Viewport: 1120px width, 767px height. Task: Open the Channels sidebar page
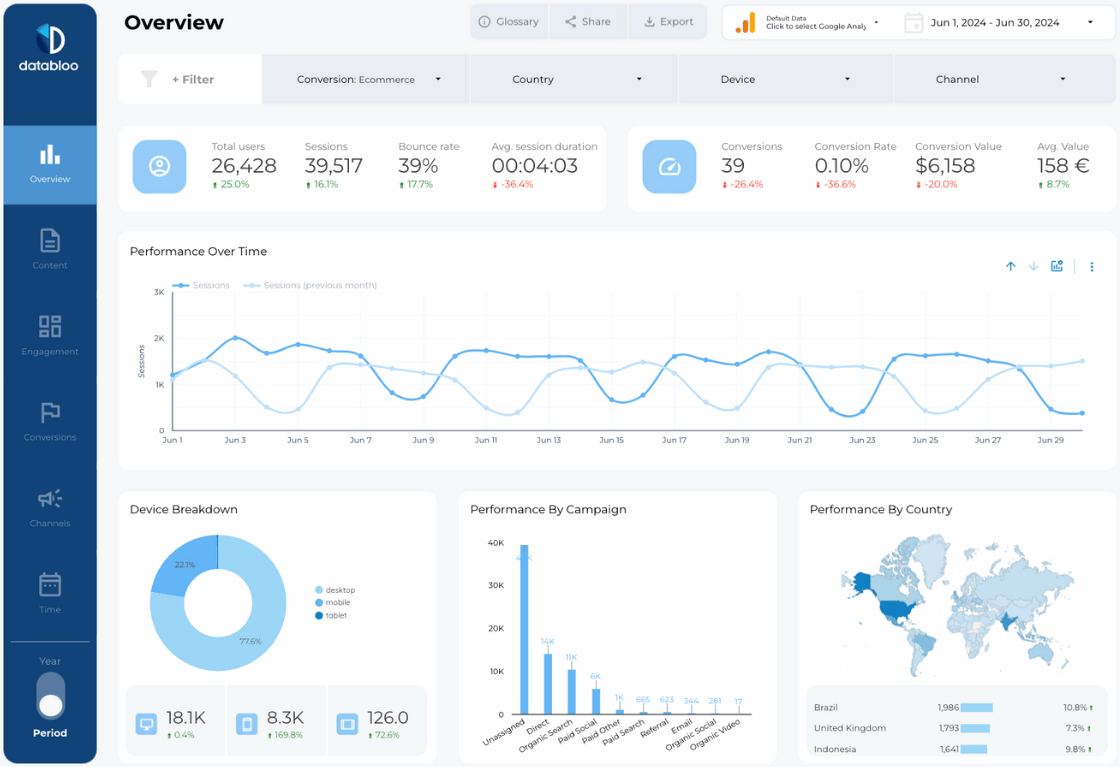click(50, 508)
